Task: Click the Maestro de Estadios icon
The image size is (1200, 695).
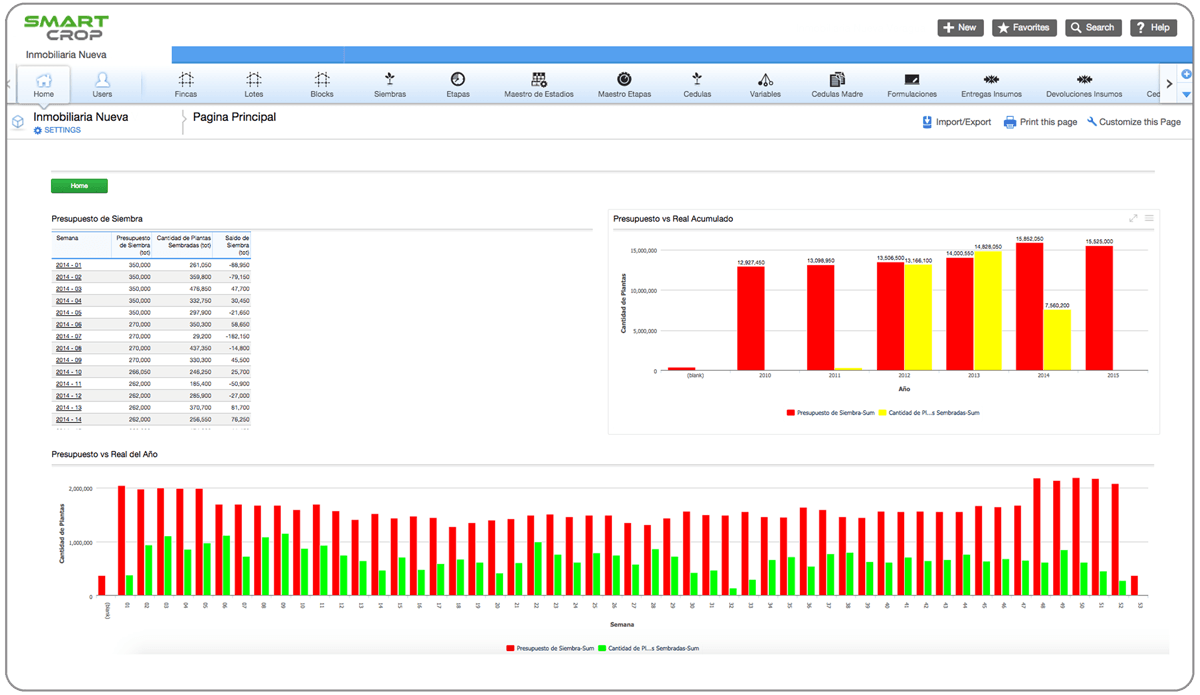Action: 538,80
